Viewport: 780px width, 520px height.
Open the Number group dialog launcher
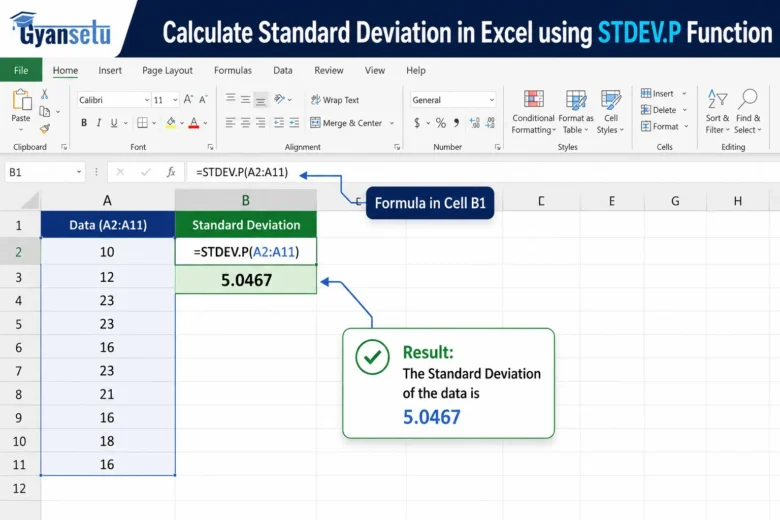pyautogui.click(x=497, y=147)
